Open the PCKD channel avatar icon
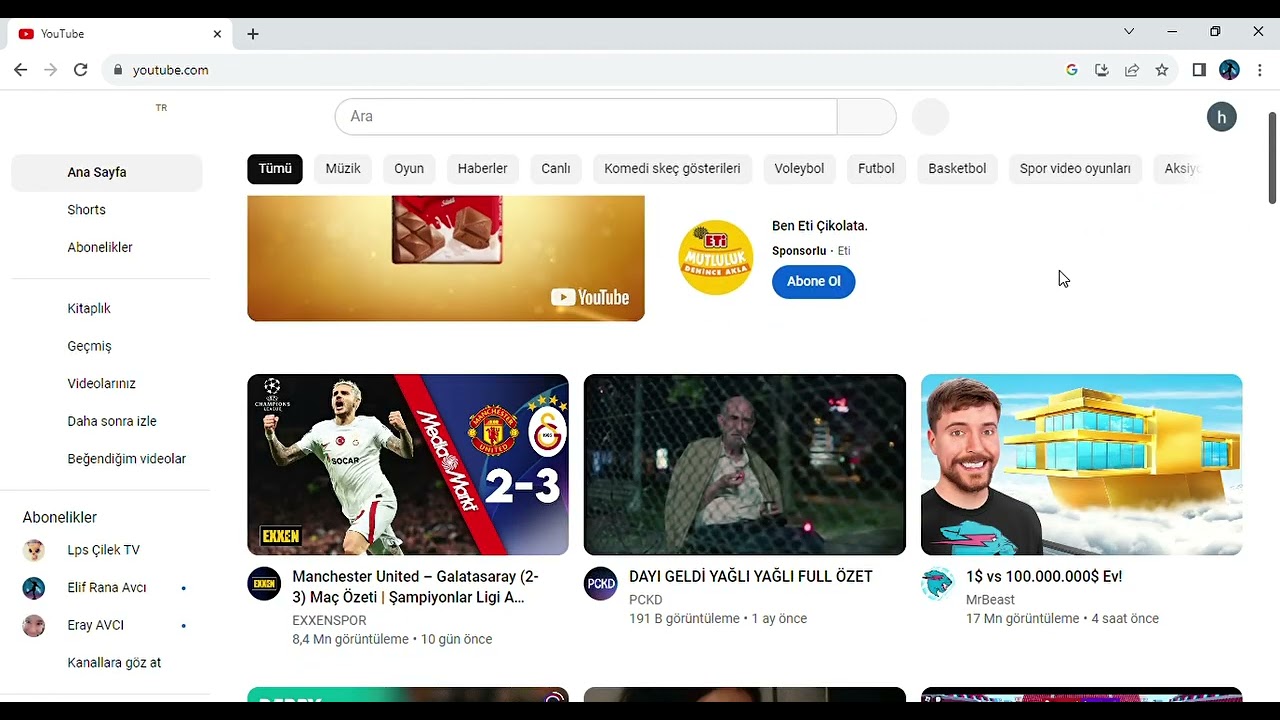 [x=601, y=584]
